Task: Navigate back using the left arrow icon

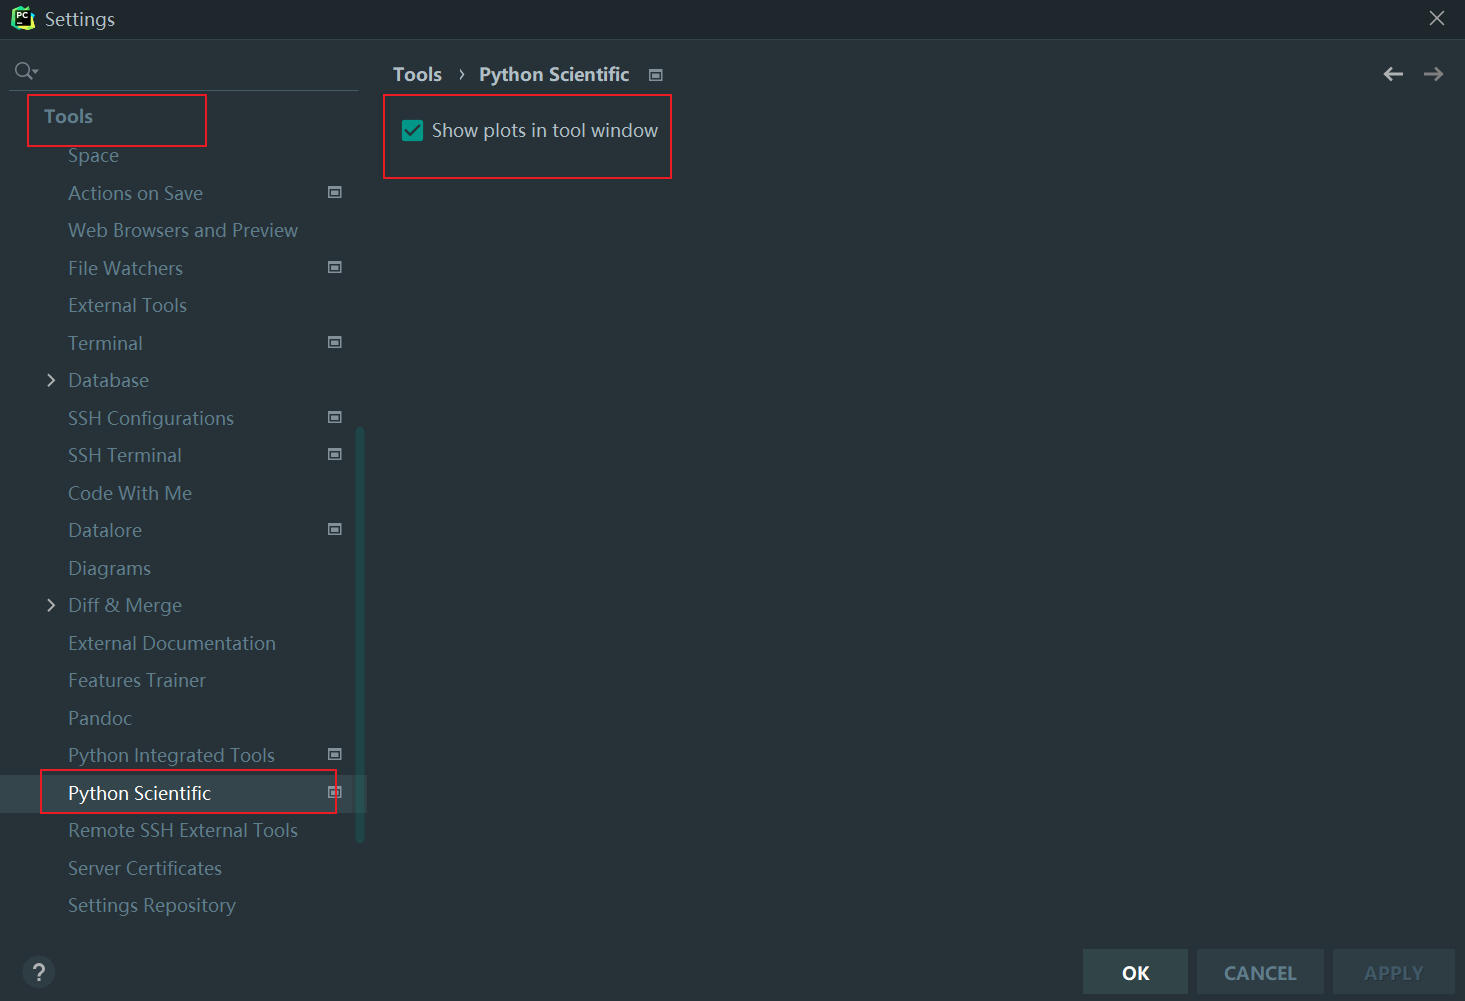Action: coord(1392,73)
